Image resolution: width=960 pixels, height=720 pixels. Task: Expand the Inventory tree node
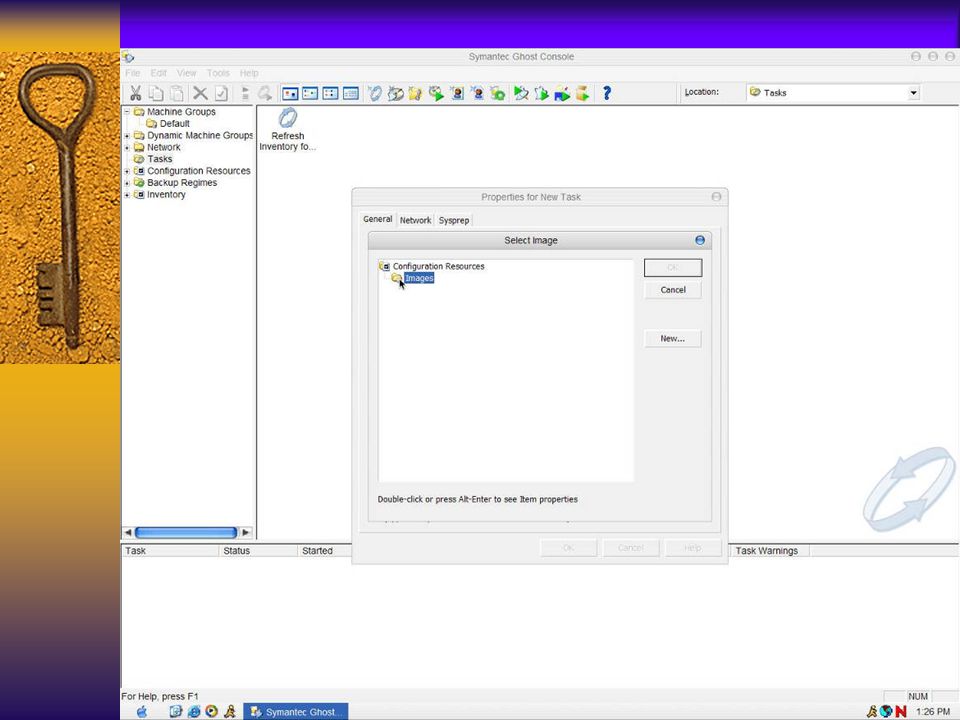point(127,195)
